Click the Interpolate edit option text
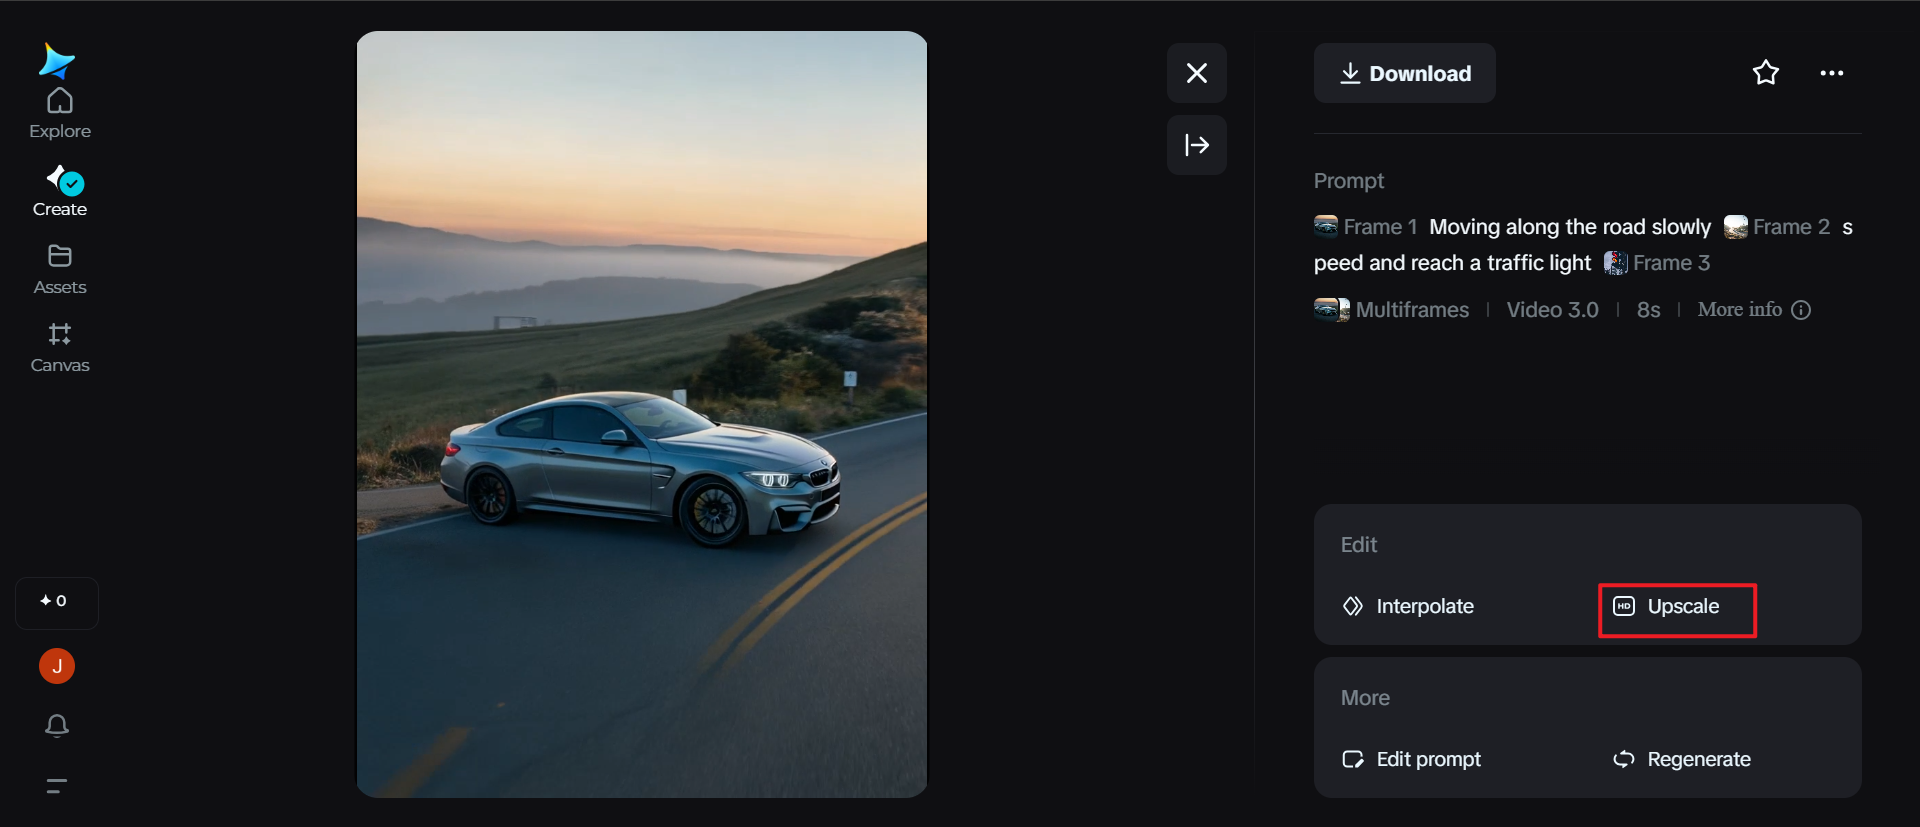 click(1425, 606)
